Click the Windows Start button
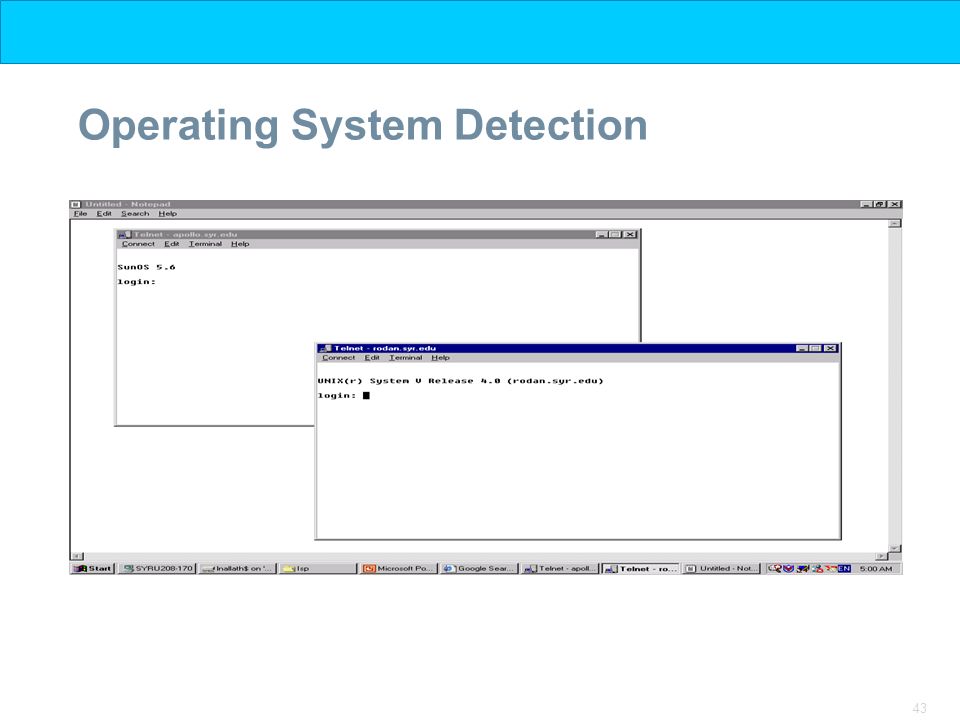Screen dimensions: 960x720 pos(92,568)
